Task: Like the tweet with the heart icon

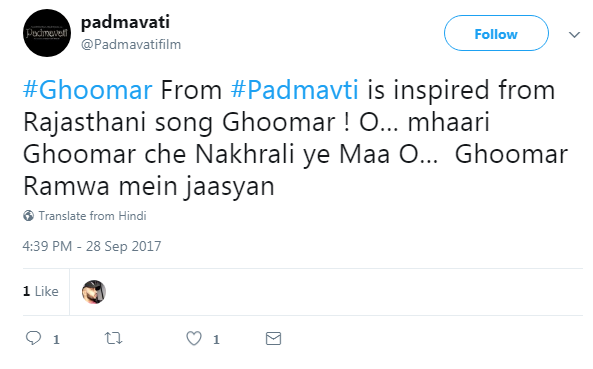Action: (x=194, y=338)
